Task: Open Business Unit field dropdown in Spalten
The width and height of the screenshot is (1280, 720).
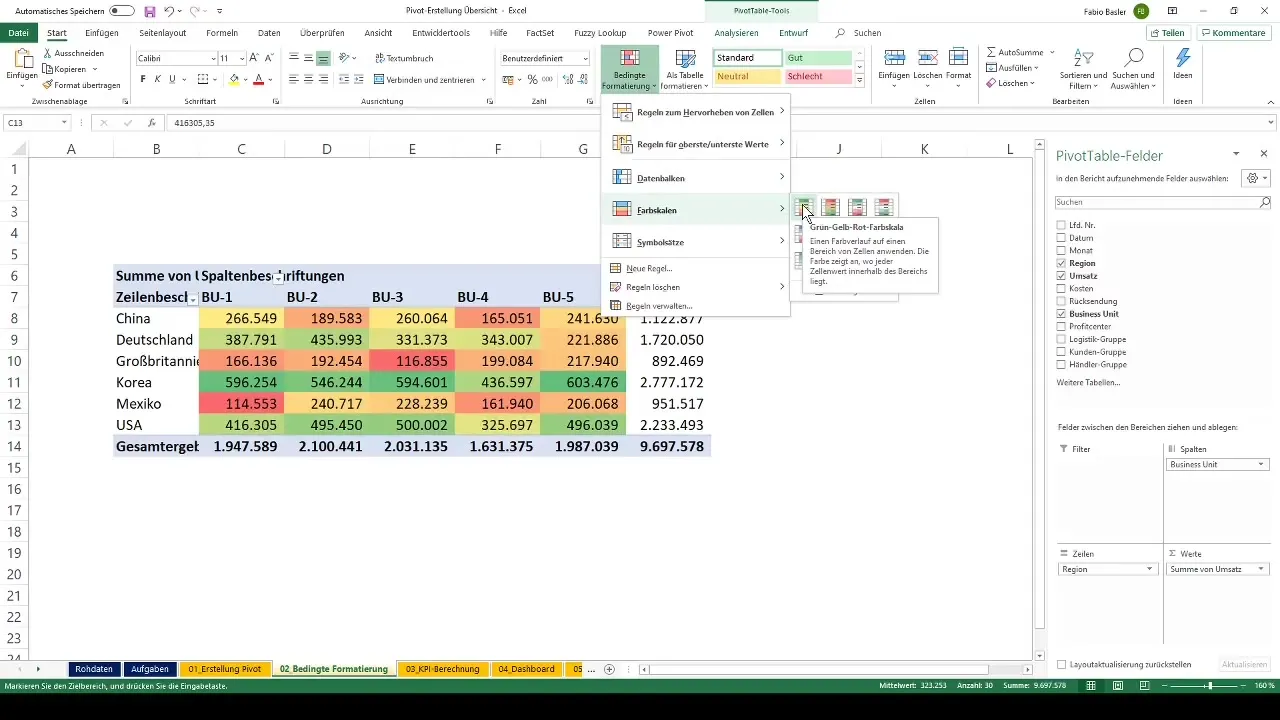Action: point(1261,464)
